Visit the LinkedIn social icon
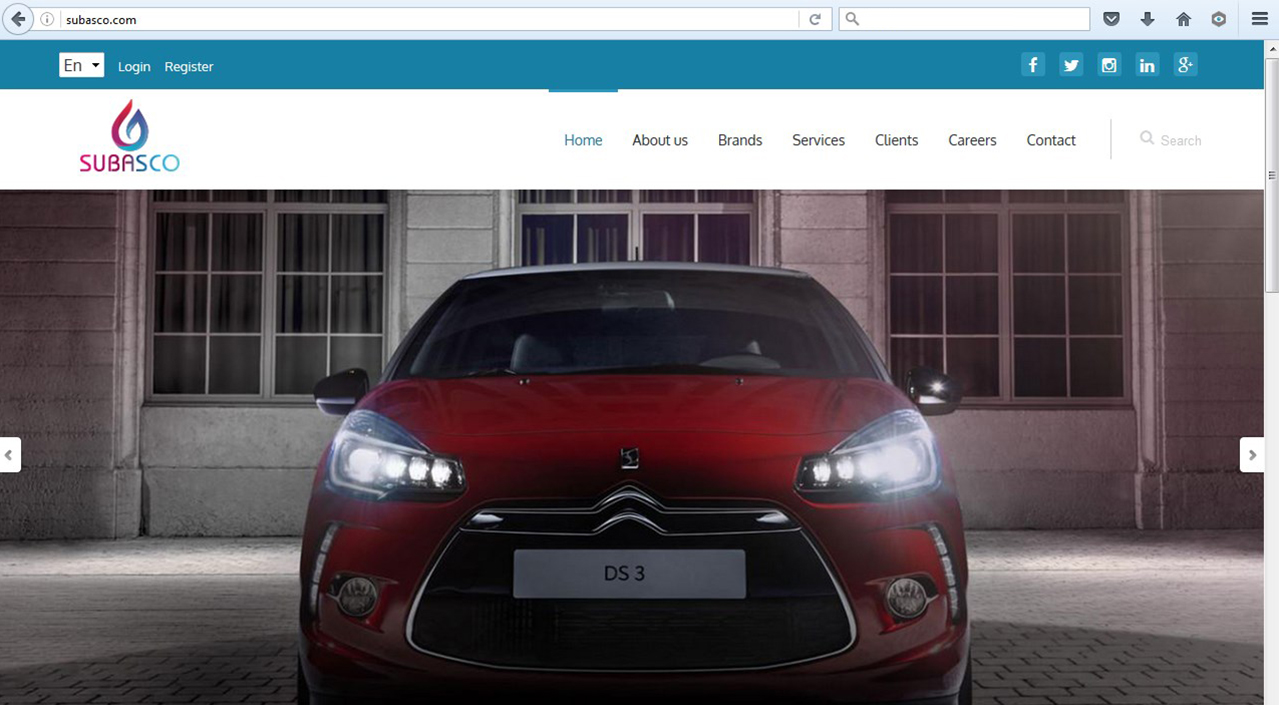Image resolution: width=1279 pixels, height=705 pixels. tap(1147, 65)
